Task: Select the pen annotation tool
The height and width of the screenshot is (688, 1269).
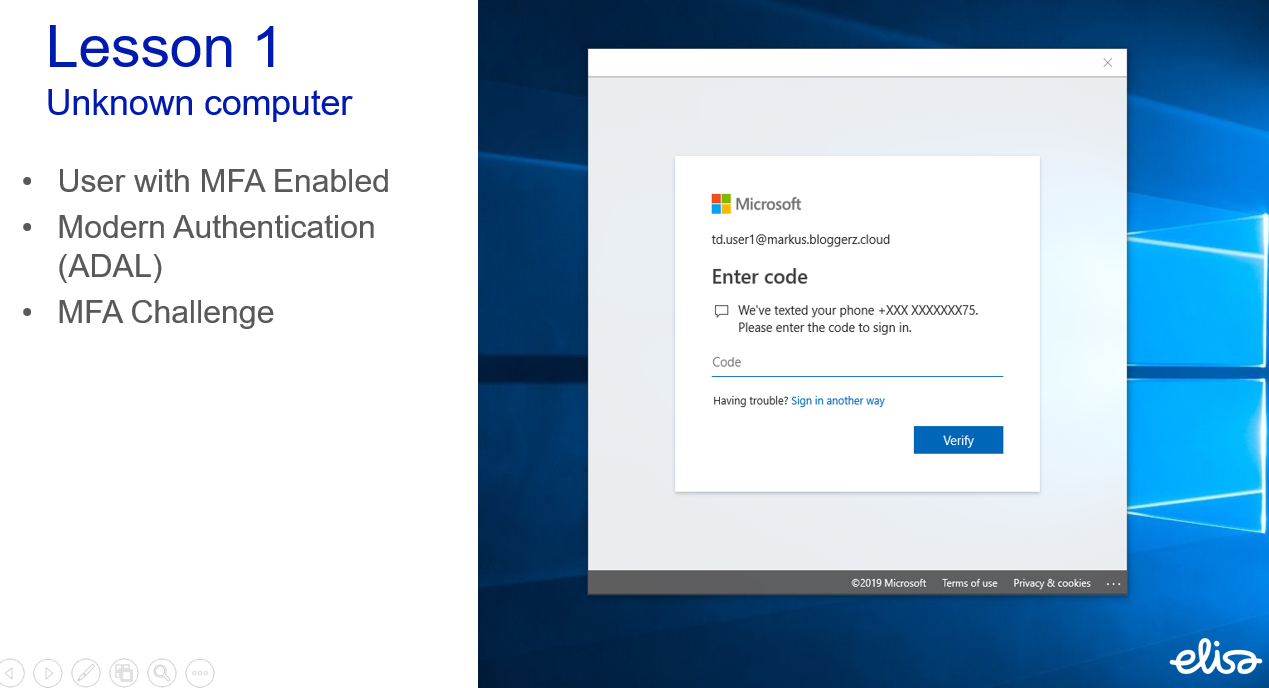Action: [86, 673]
